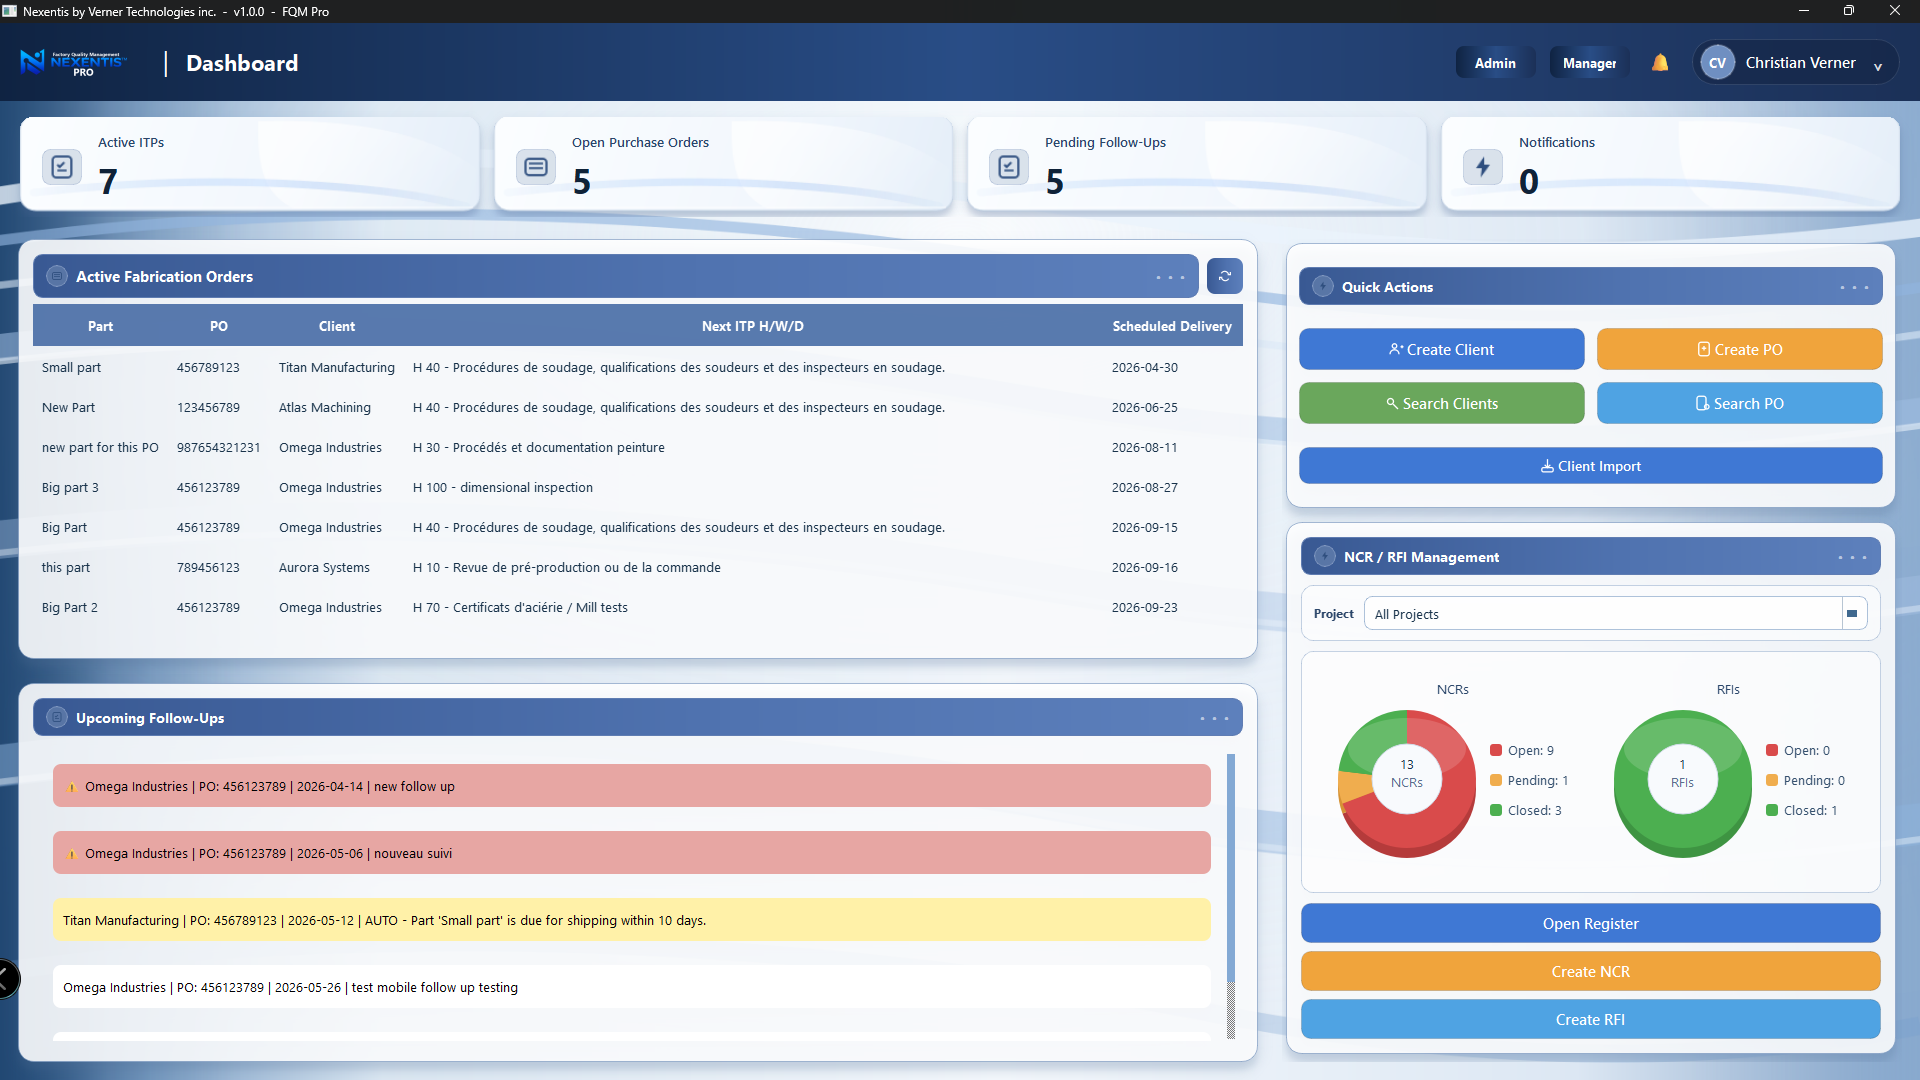Open the notification bell

click(1660, 63)
